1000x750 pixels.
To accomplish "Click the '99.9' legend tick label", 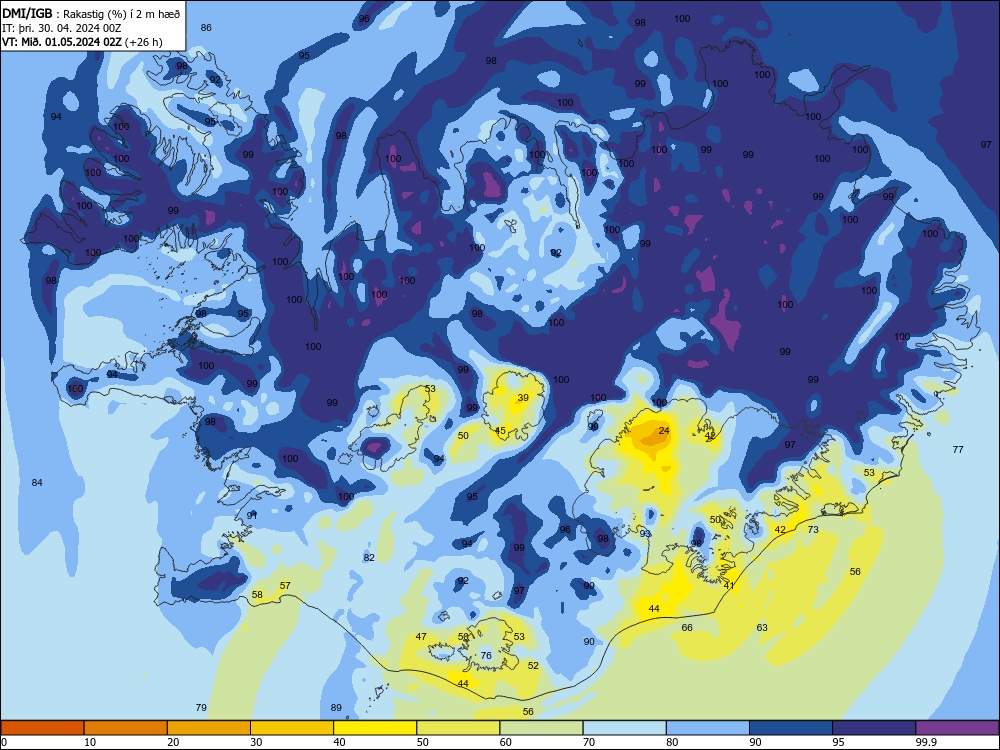I will [x=926, y=742].
